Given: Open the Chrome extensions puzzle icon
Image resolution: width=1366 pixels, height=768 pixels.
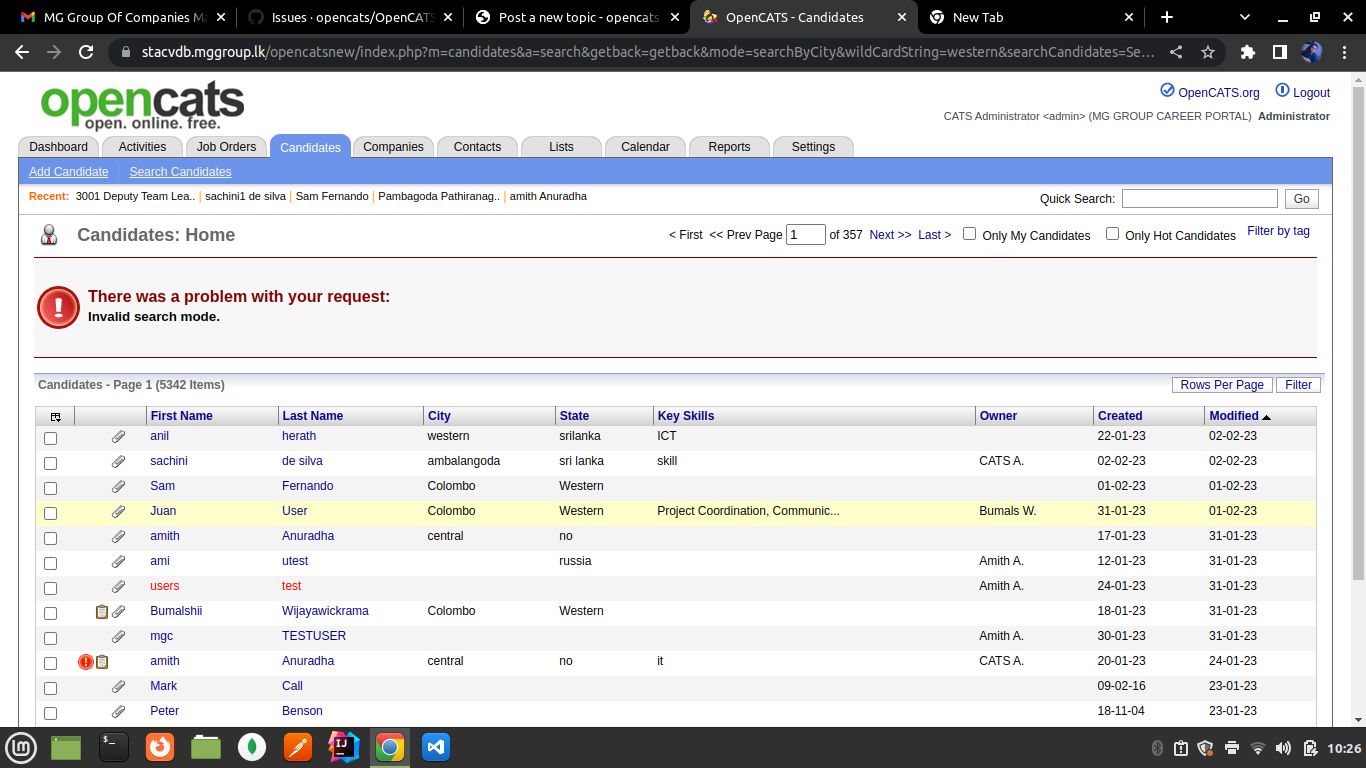Looking at the screenshot, I should tap(1247, 52).
